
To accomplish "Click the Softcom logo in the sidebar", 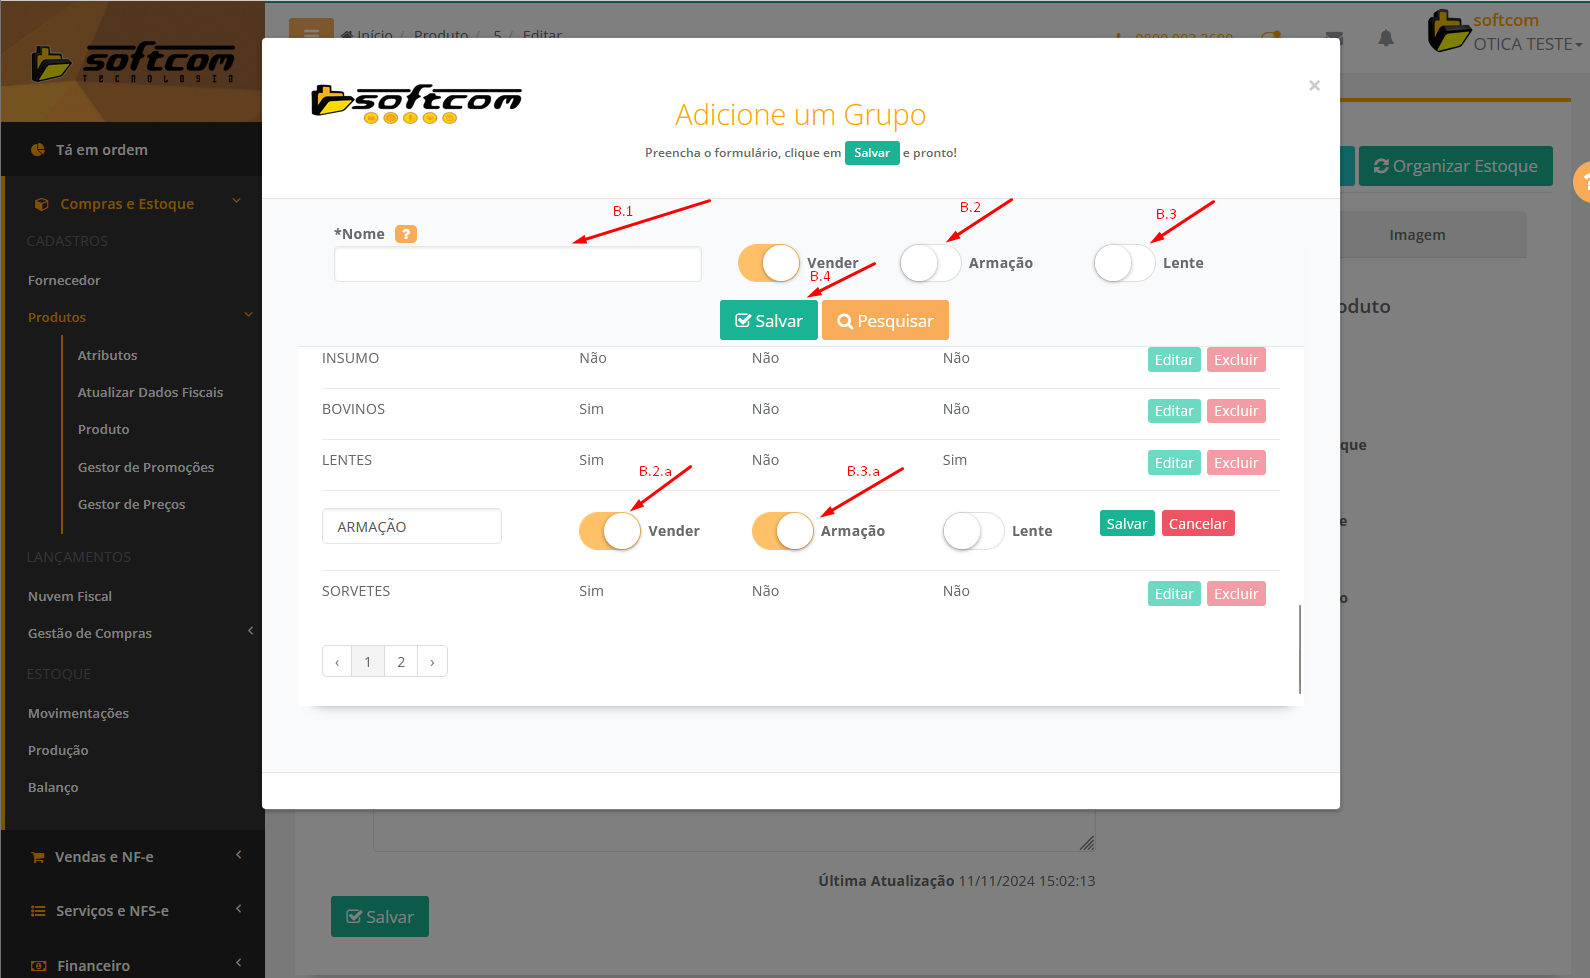I will click(x=132, y=63).
